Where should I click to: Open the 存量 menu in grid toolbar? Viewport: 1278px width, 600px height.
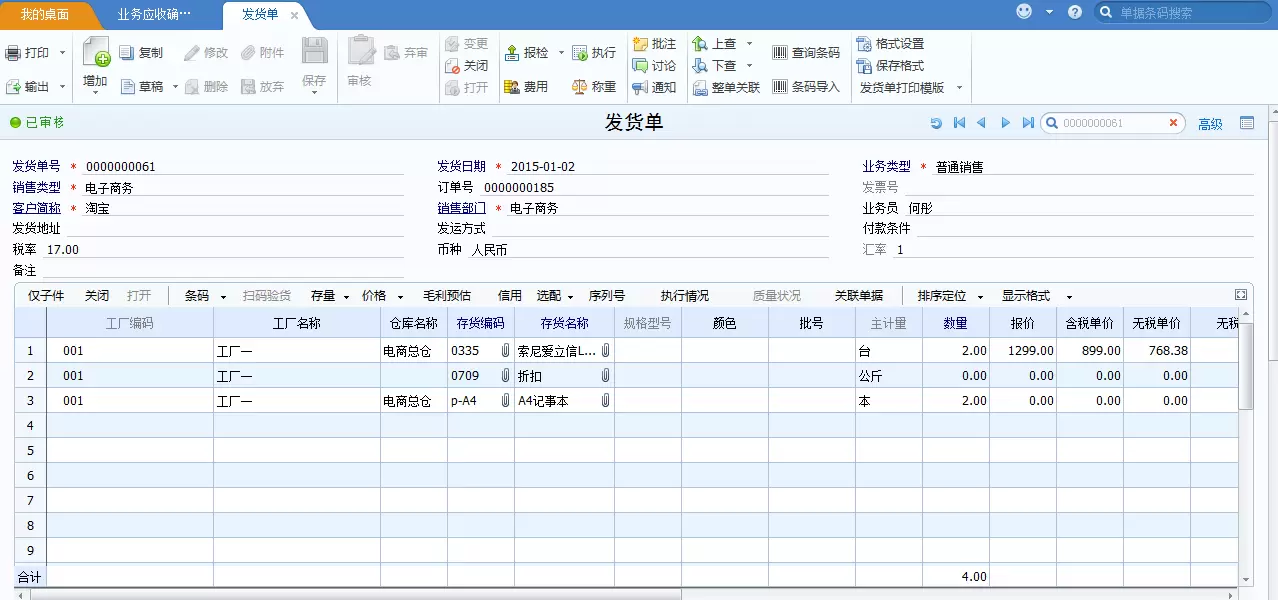[330, 296]
